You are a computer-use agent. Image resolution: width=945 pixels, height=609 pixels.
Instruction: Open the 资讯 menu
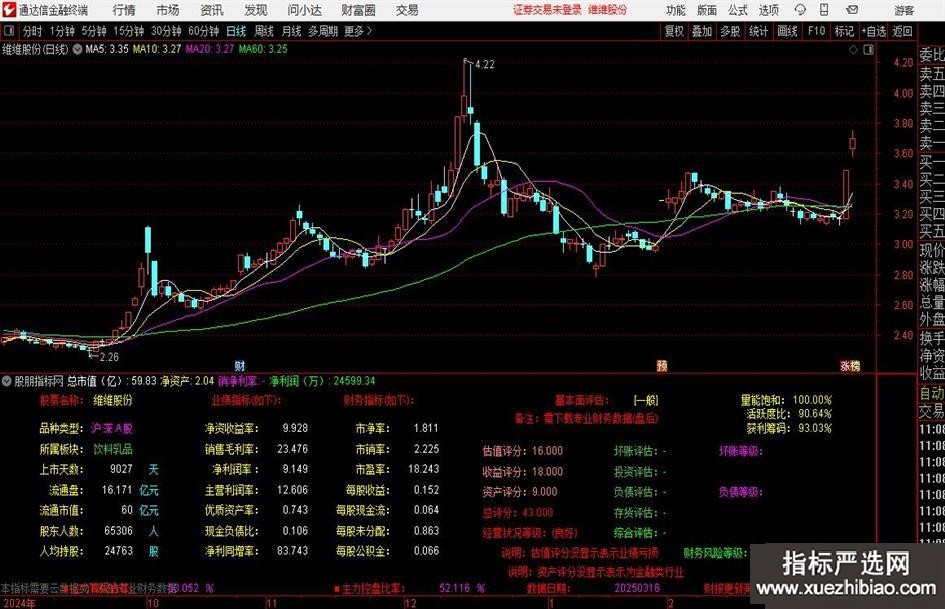click(212, 10)
